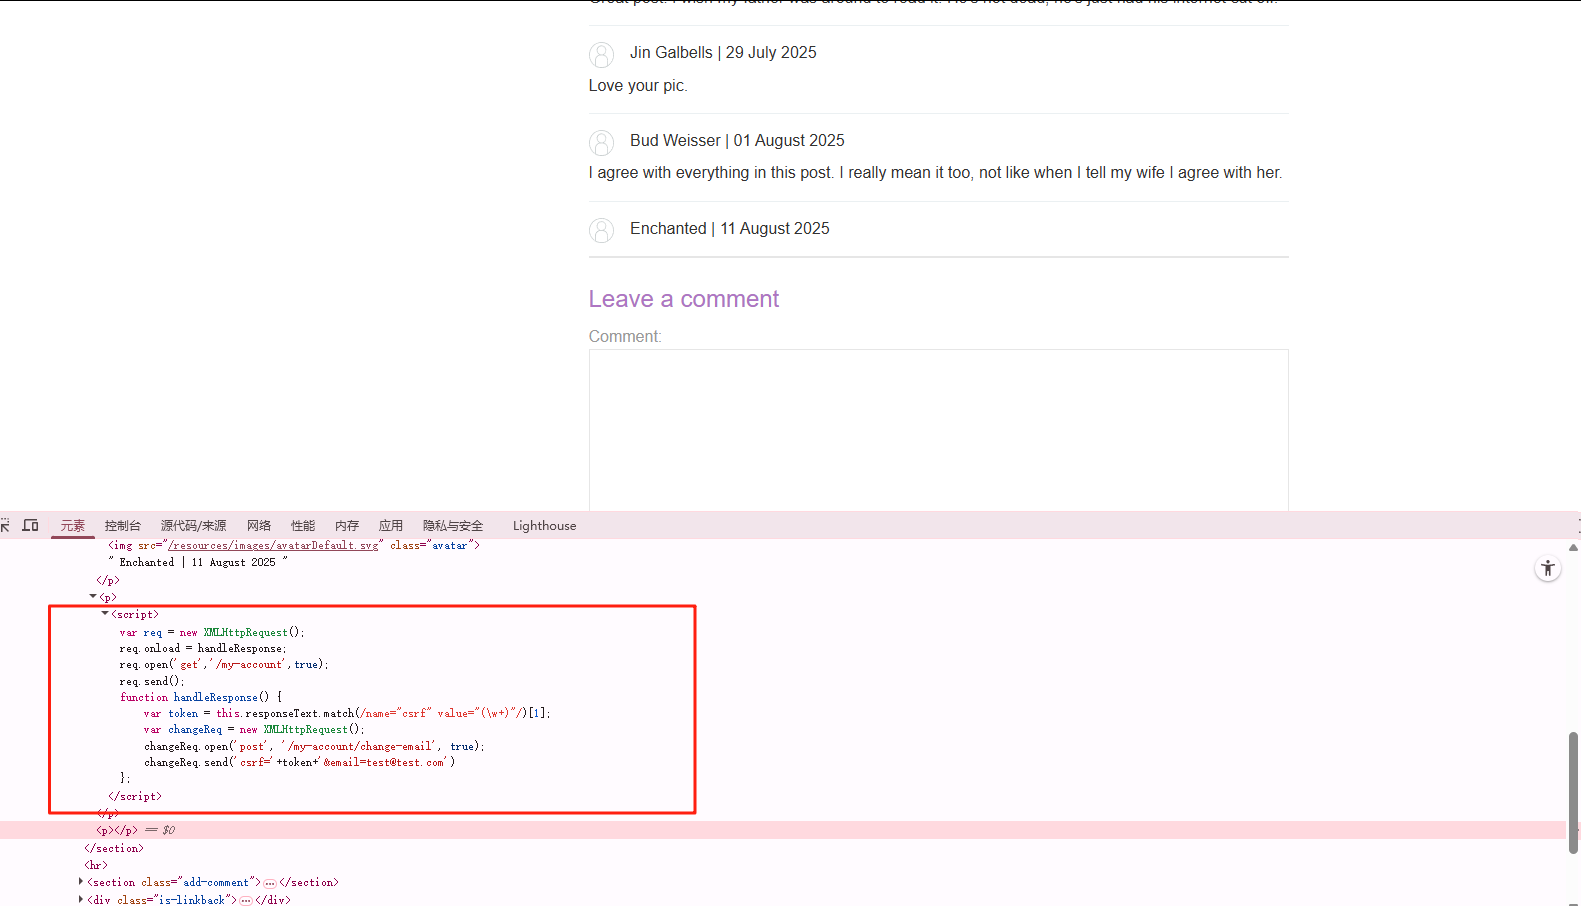Click 'function handleResponse() {' line
Screen dimensions: 1581x906
(x=201, y=697)
